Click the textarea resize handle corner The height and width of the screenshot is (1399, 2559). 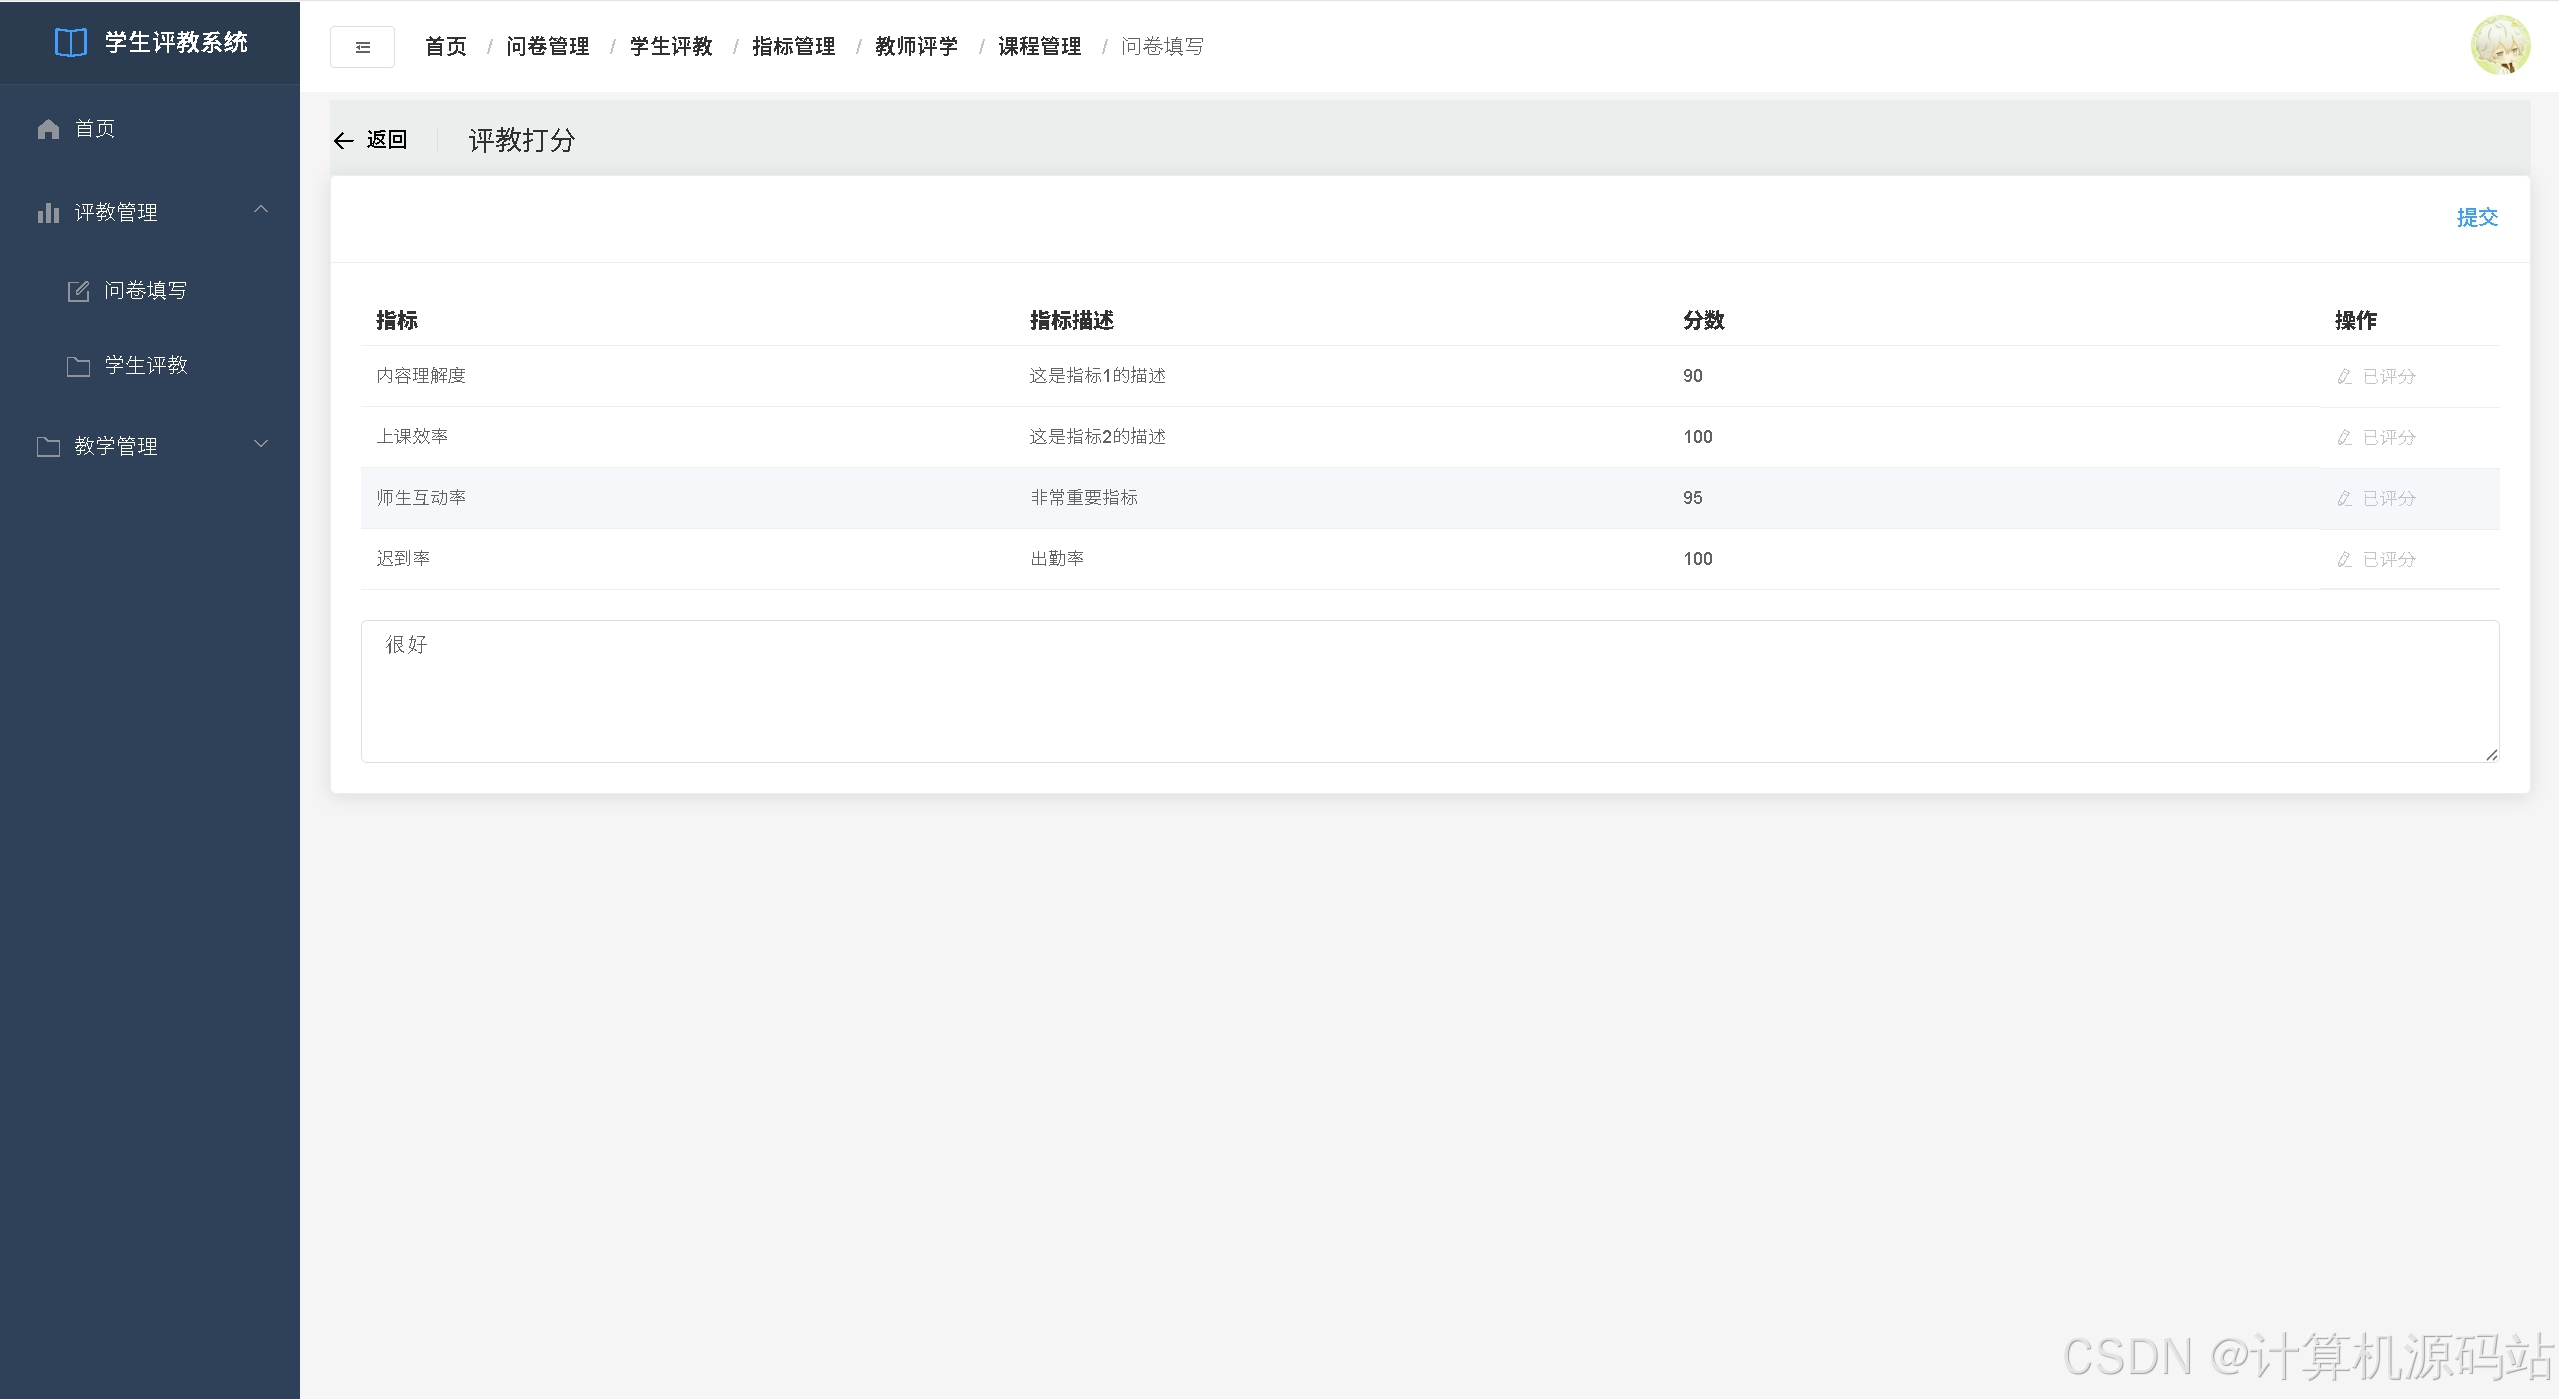tap(2491, 755)
